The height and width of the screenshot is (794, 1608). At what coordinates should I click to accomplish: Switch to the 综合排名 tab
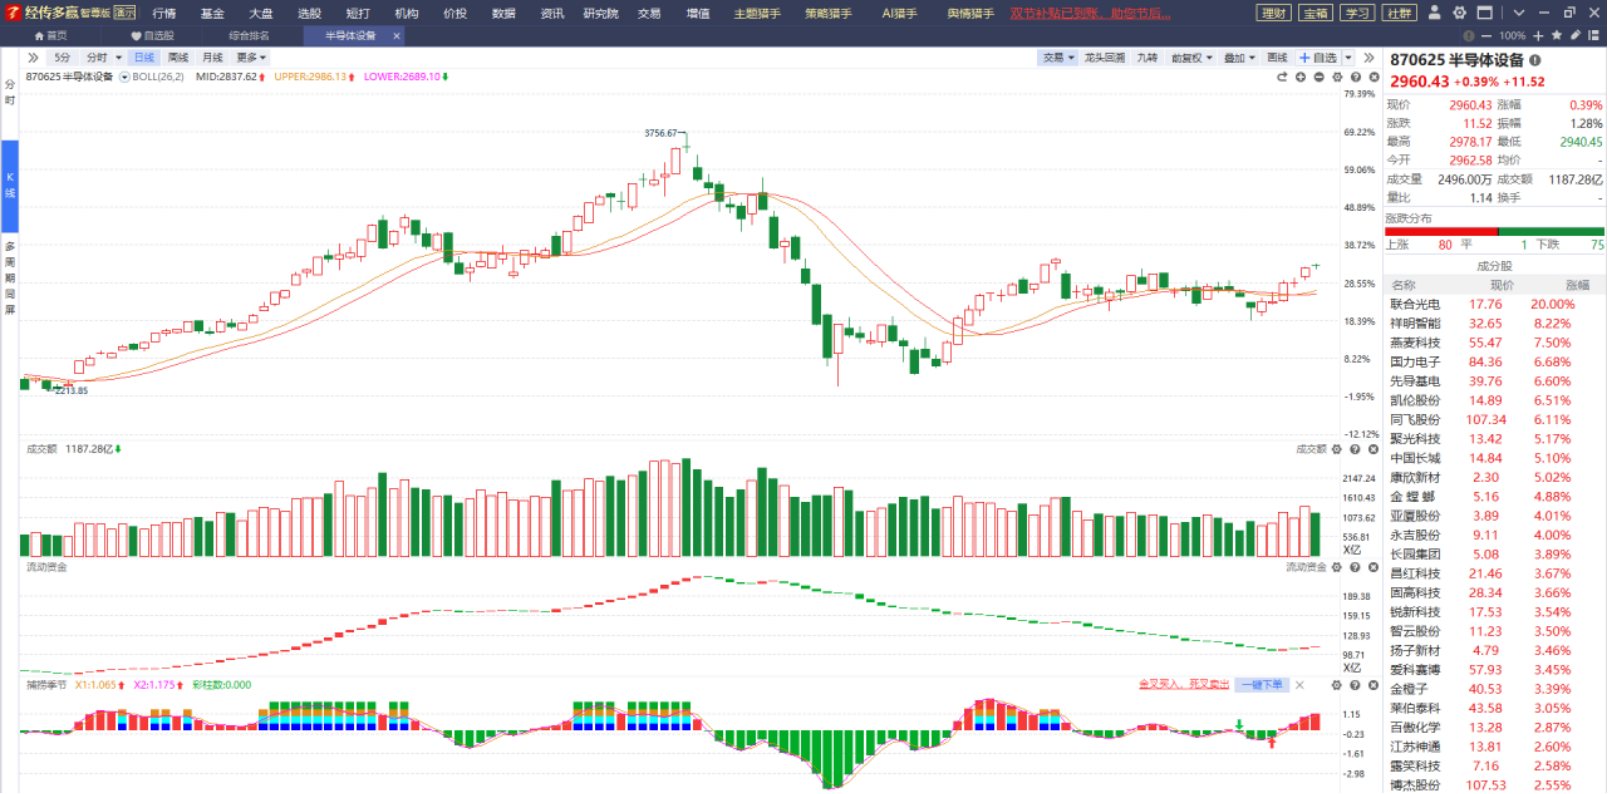pyautogui.click(x=249, y=36)
